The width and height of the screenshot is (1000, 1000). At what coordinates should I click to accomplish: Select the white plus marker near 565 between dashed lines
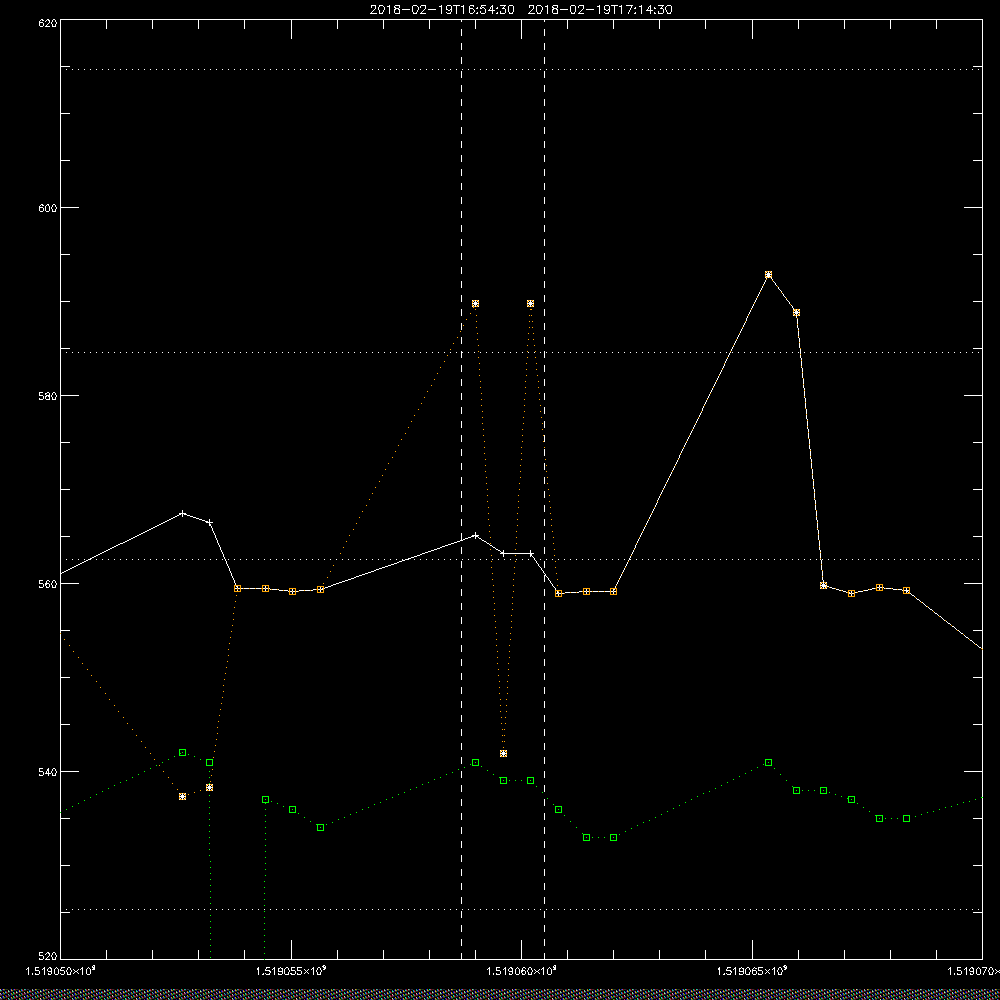475,535
